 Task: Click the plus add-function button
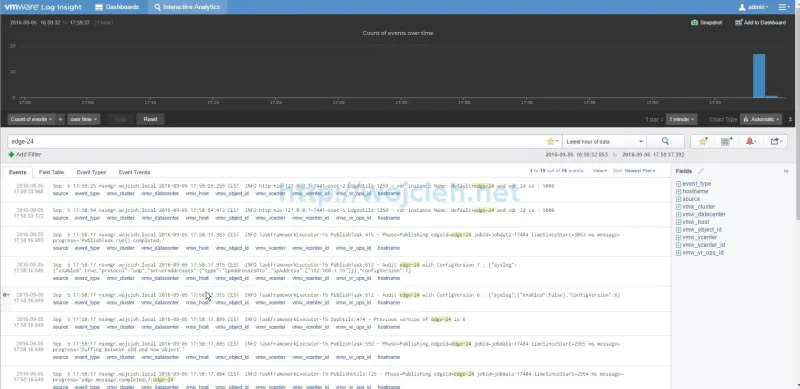tap(60, 119)
